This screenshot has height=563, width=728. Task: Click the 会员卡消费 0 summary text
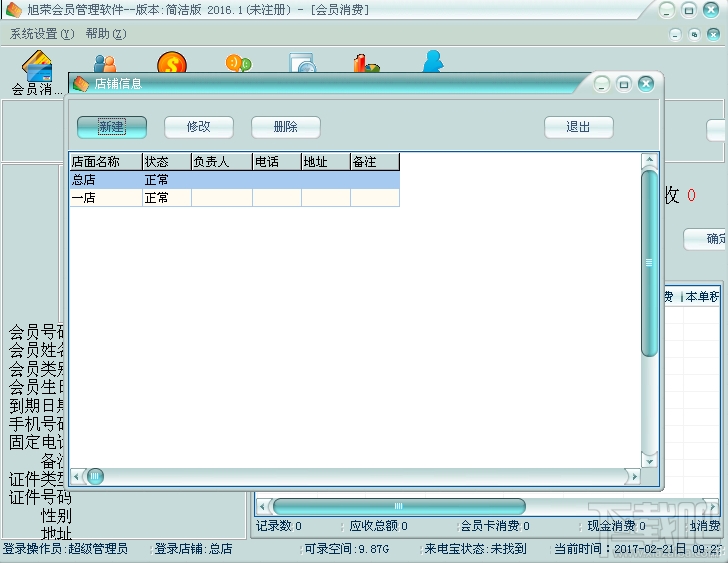pyautogui.click(x=495, y=526)
